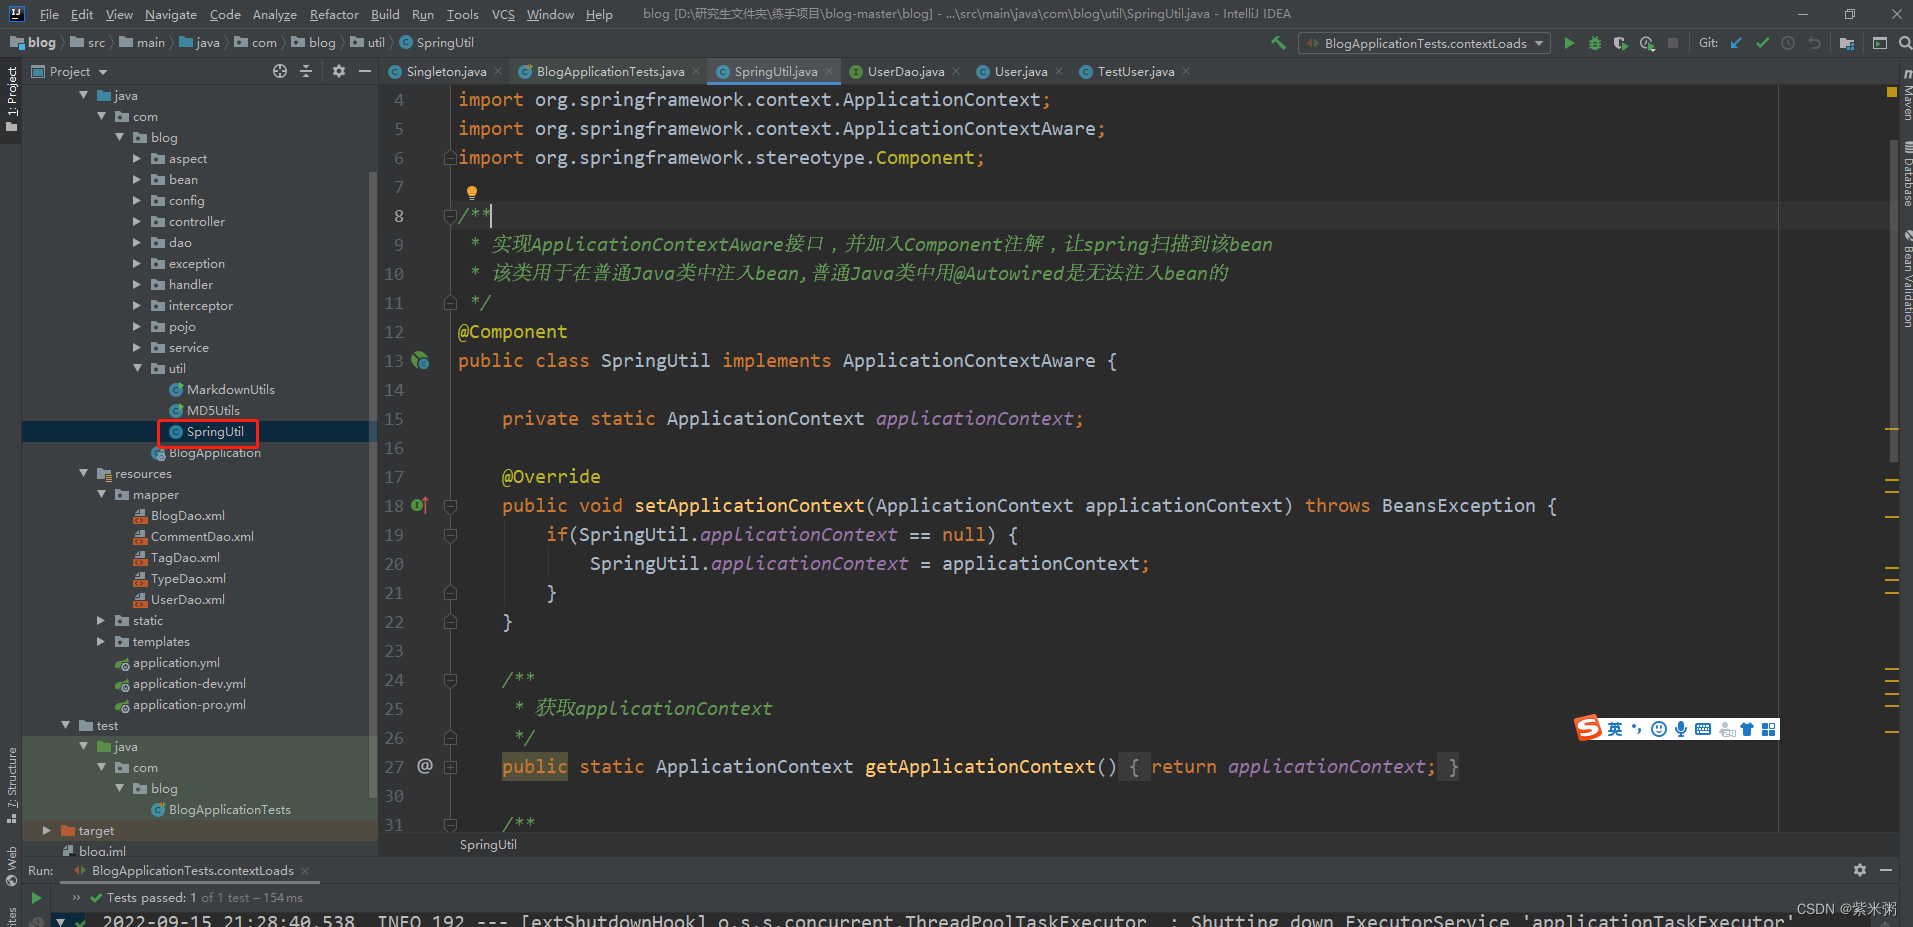Expand the controller package folder
Viewport: 1913px width, 927px height.
click(x=137, y=221)
